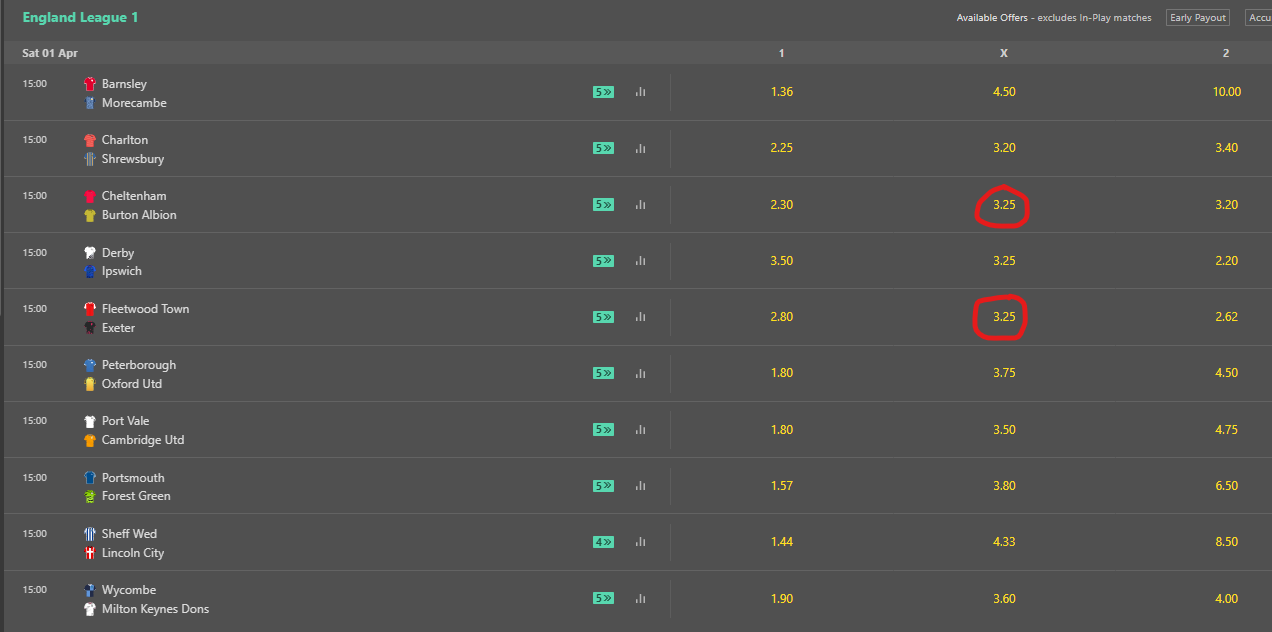The image size is (1272, 632).
Task: Open the Peterborough match link
Action: click(x=139, y=365)
